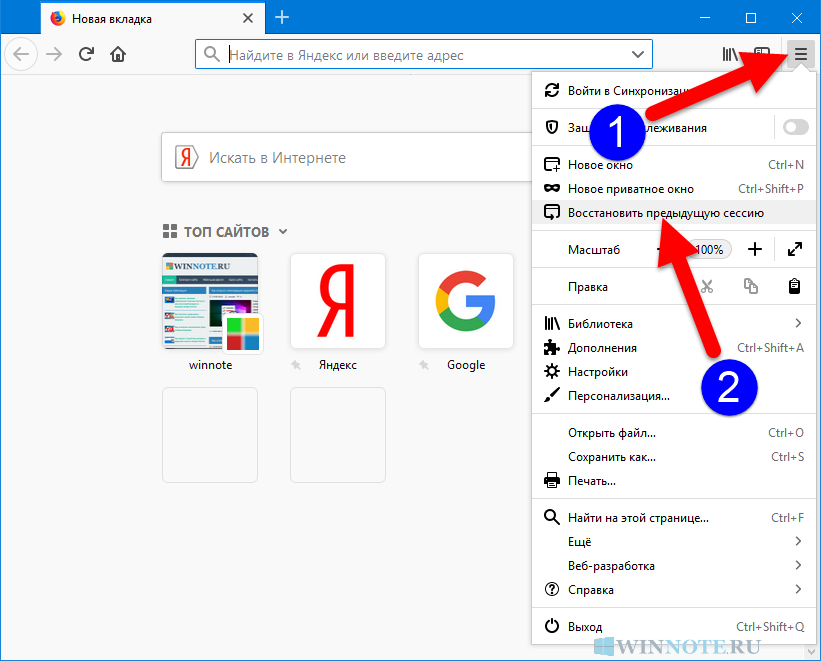Click the Cut scissors icon

pos(707,287)
